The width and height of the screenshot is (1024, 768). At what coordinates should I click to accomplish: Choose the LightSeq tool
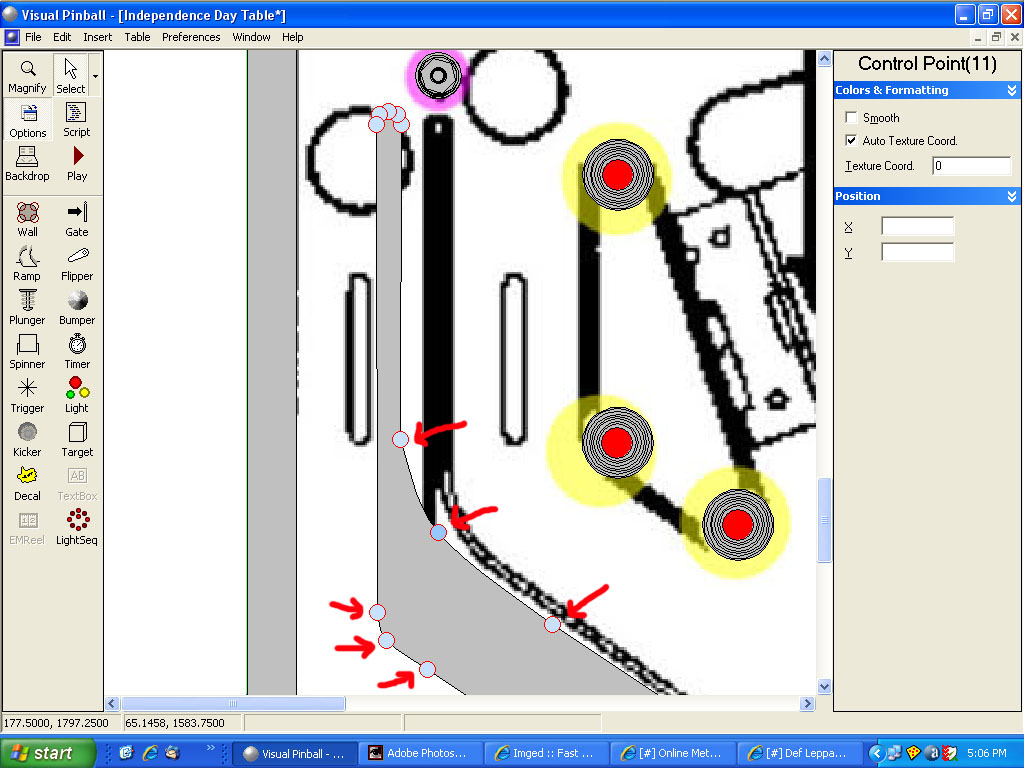[x=77, y=527]
